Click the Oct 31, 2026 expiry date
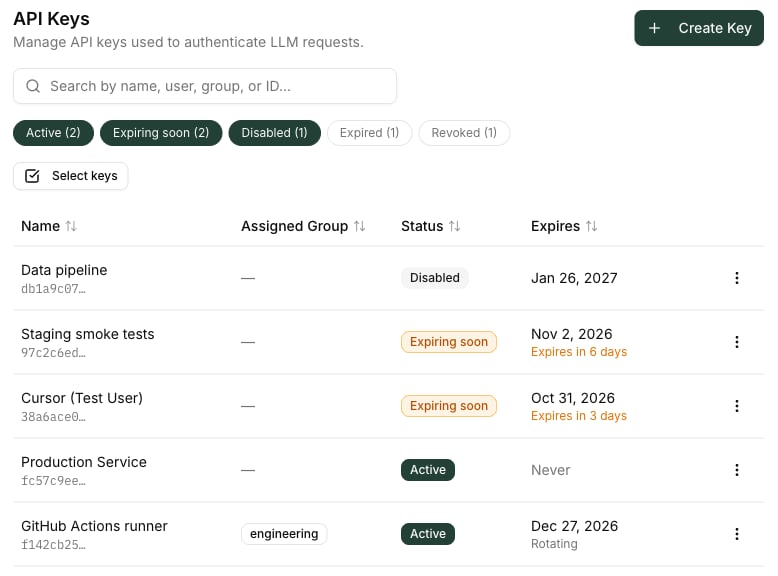This screenshot has width=778, height=576. [573, 398]
